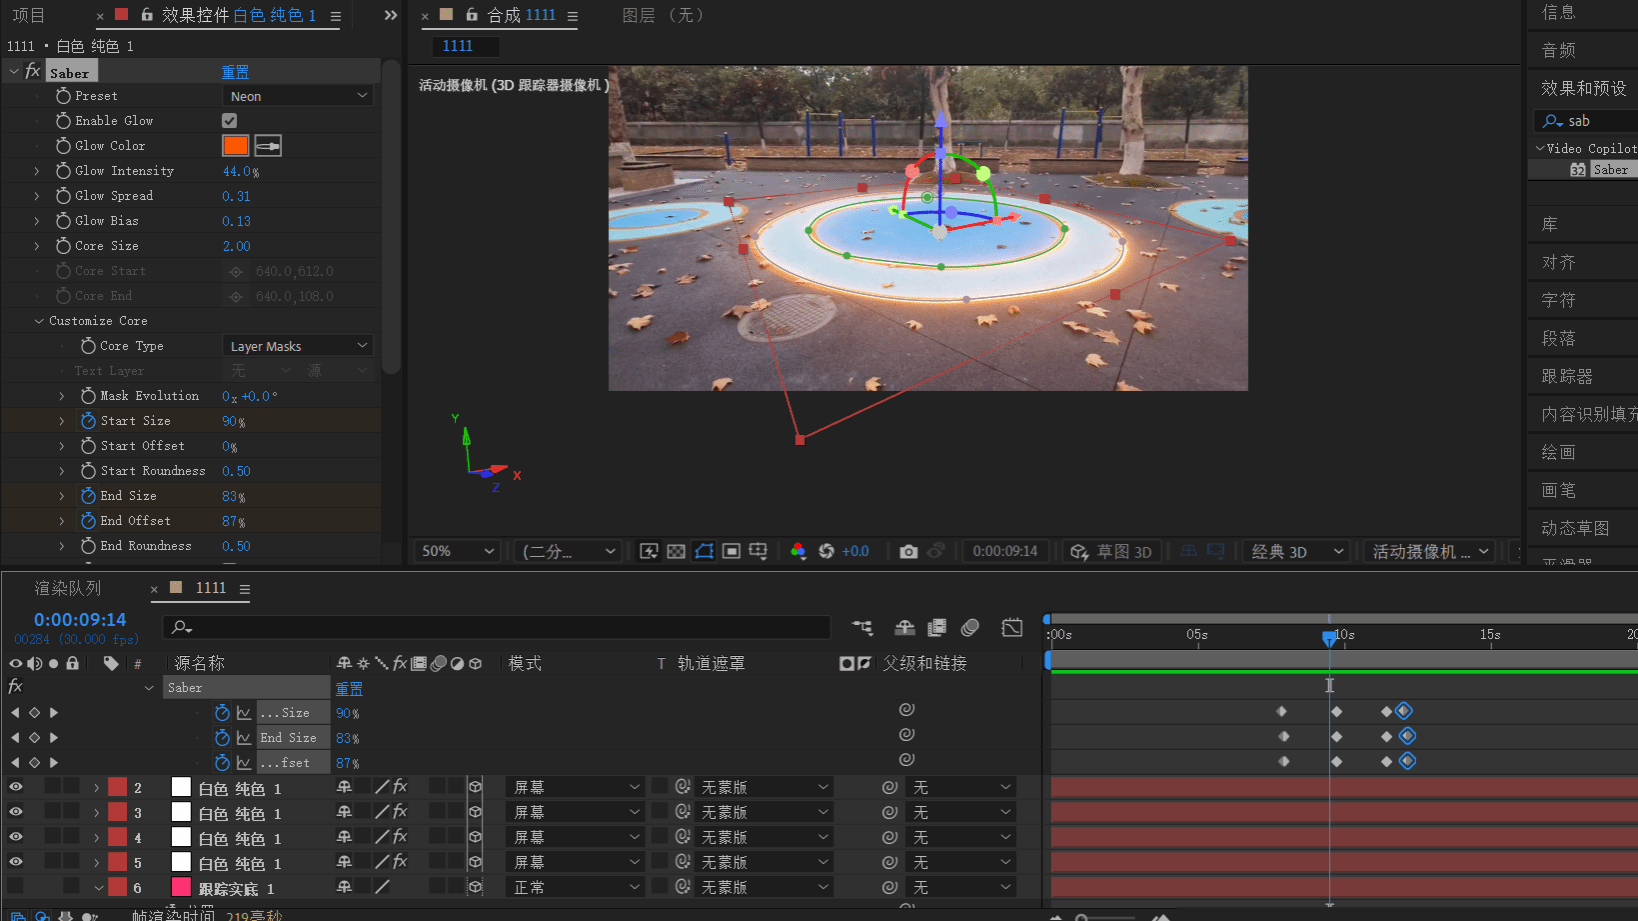Click the 草图 3D button

click(1111, 551)
